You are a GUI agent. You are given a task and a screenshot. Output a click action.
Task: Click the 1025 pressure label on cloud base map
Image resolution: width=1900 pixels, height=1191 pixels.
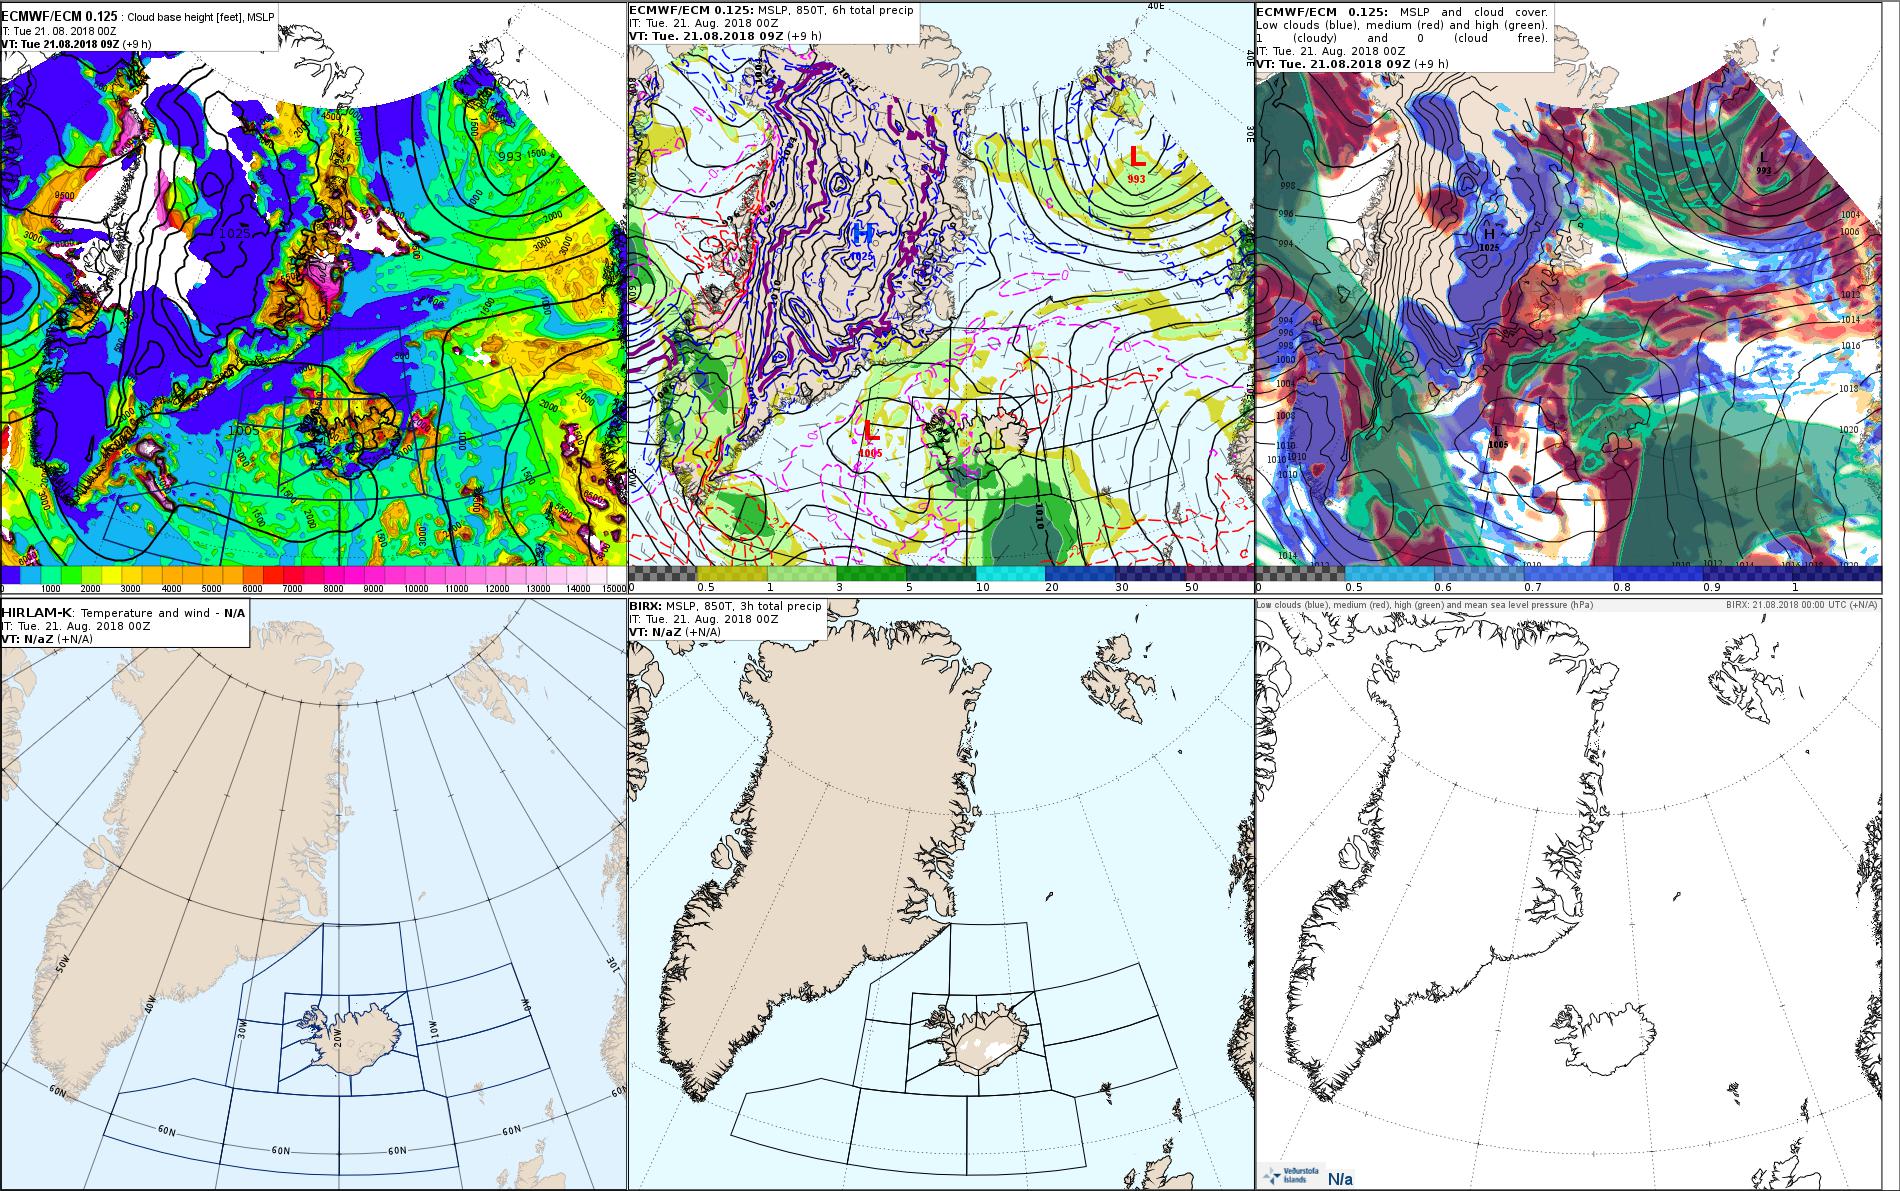pos(235,232)
